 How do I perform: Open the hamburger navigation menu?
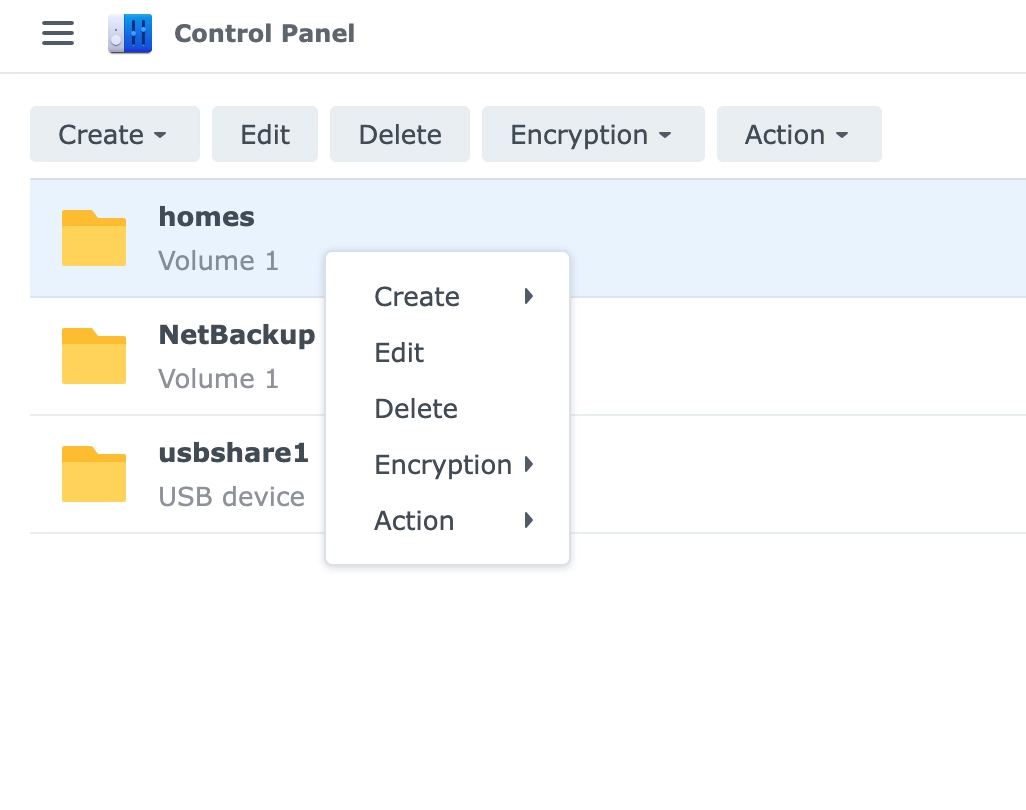pyautogui.click(x=58, y=33)
